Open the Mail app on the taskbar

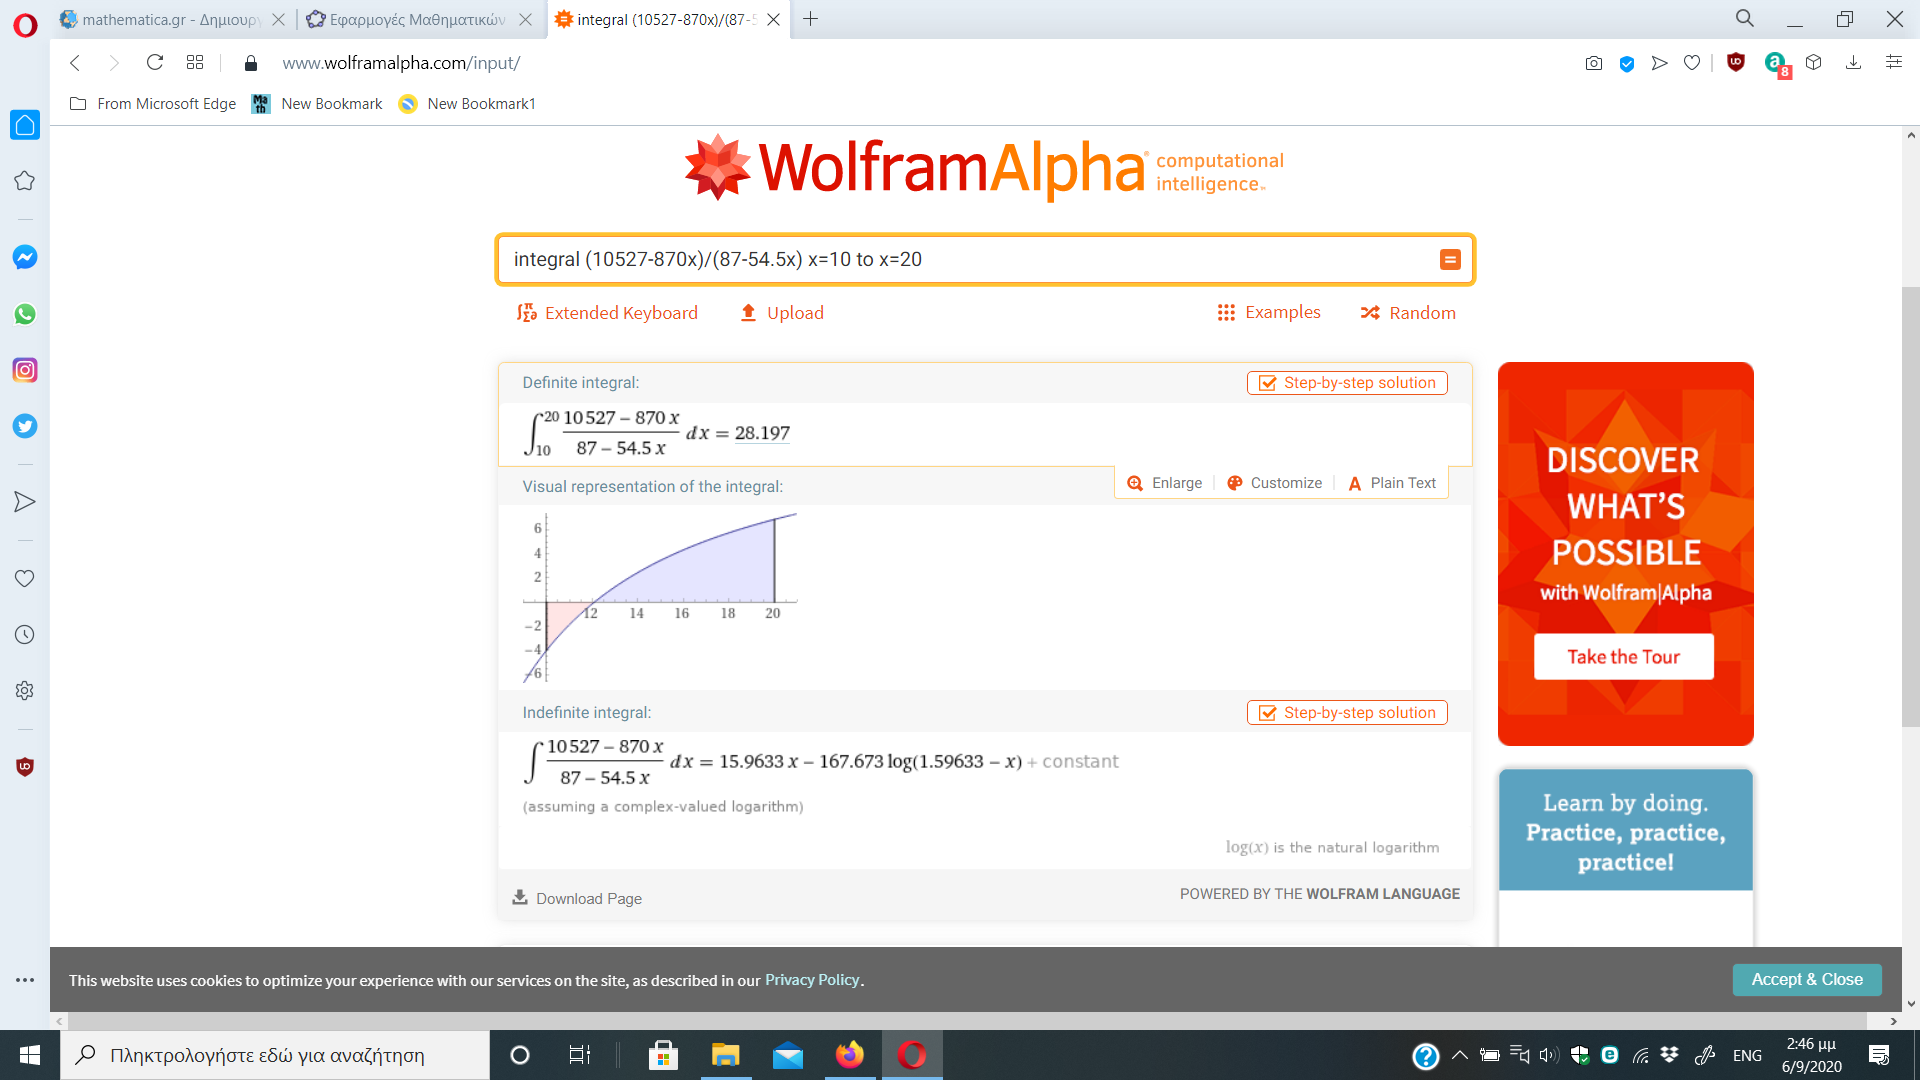pos(788,1055)
